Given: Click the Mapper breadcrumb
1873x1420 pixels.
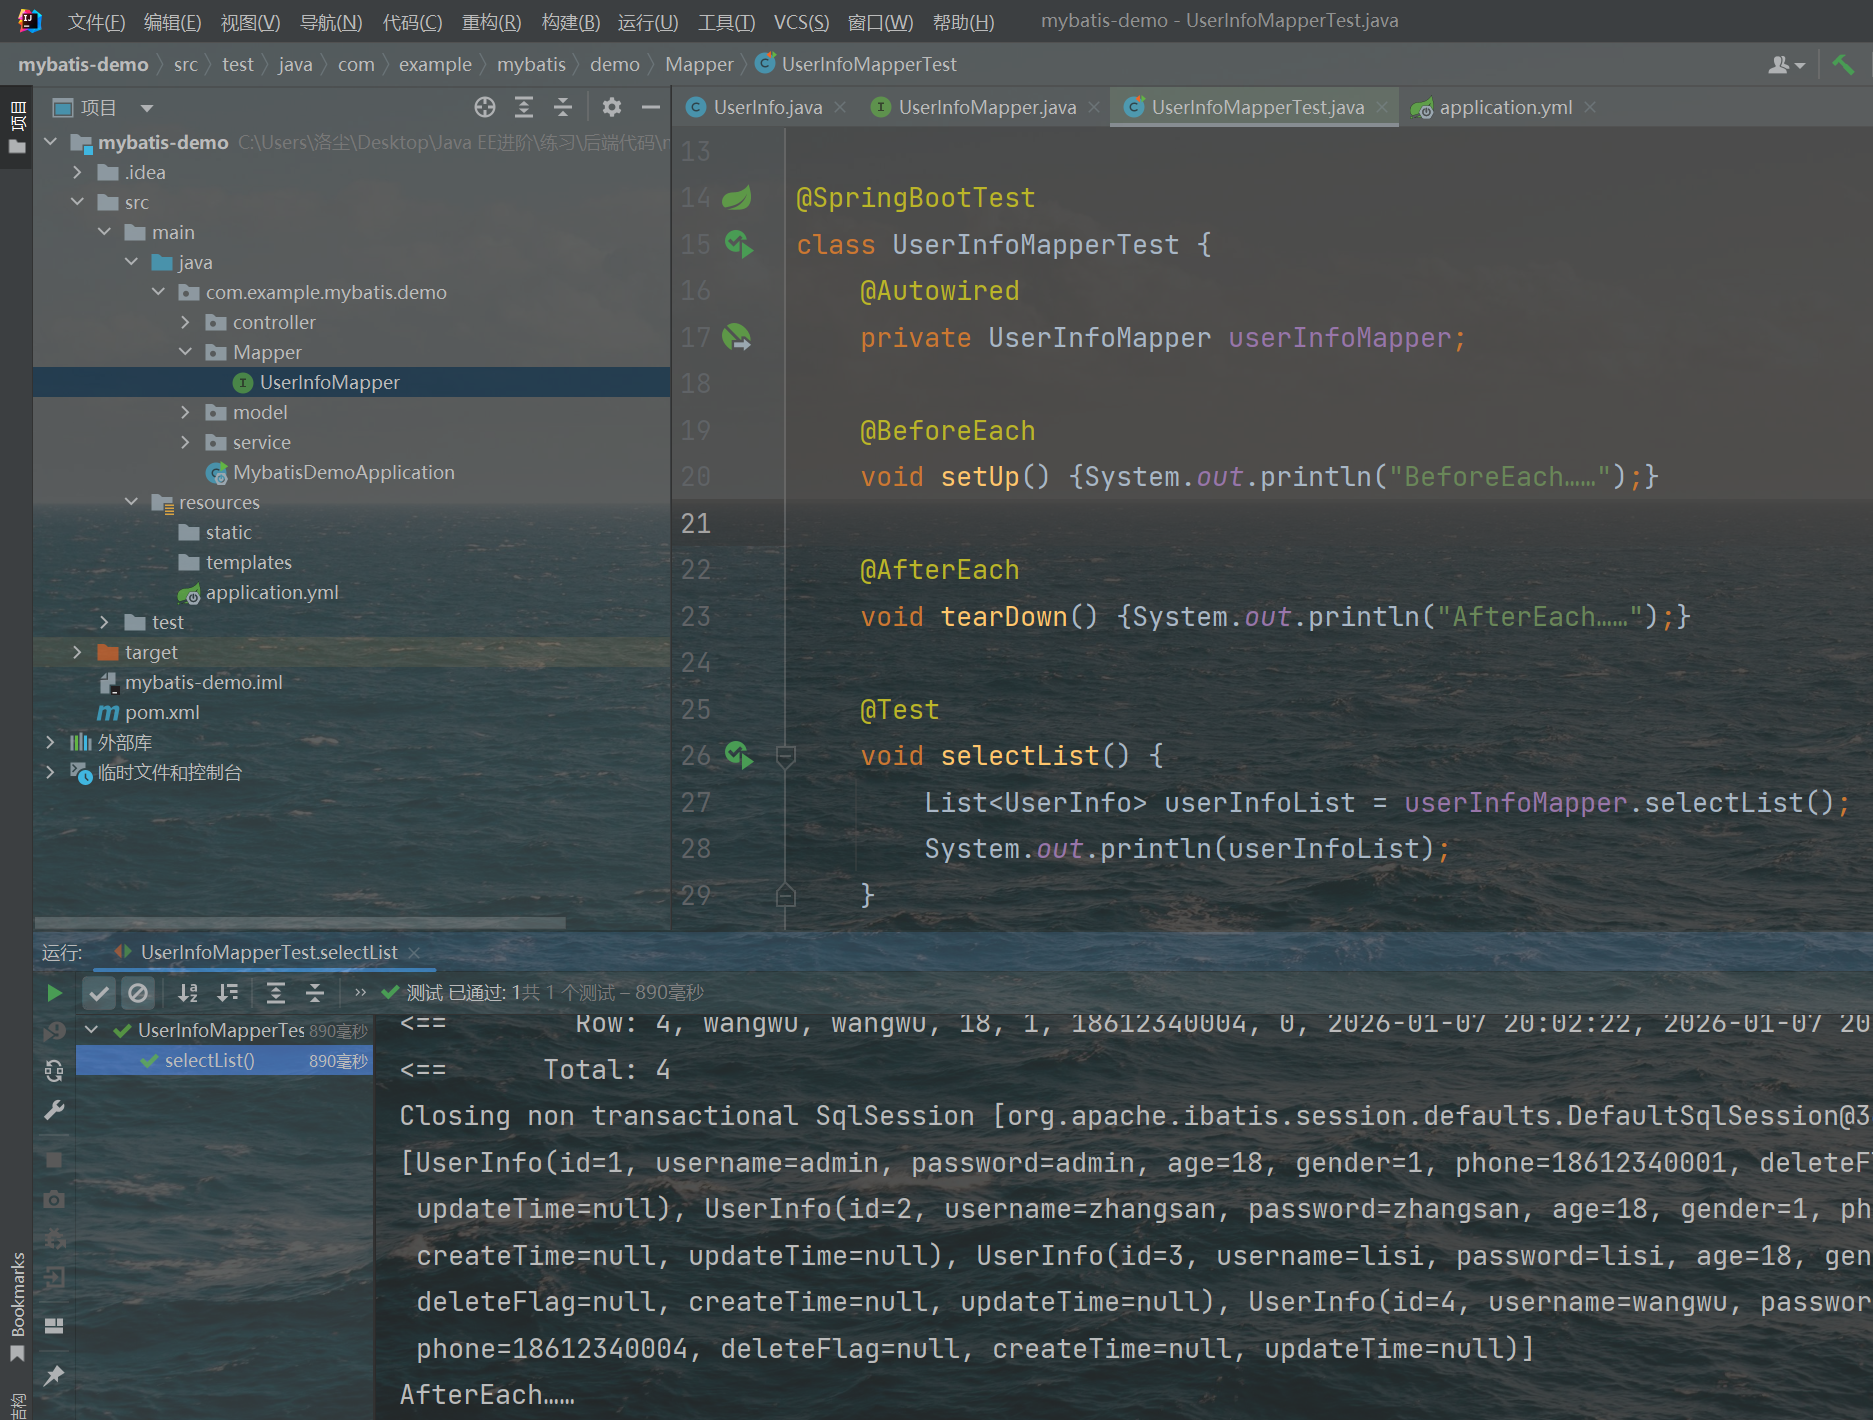Looking at the screenshot, I should [699, 64].
